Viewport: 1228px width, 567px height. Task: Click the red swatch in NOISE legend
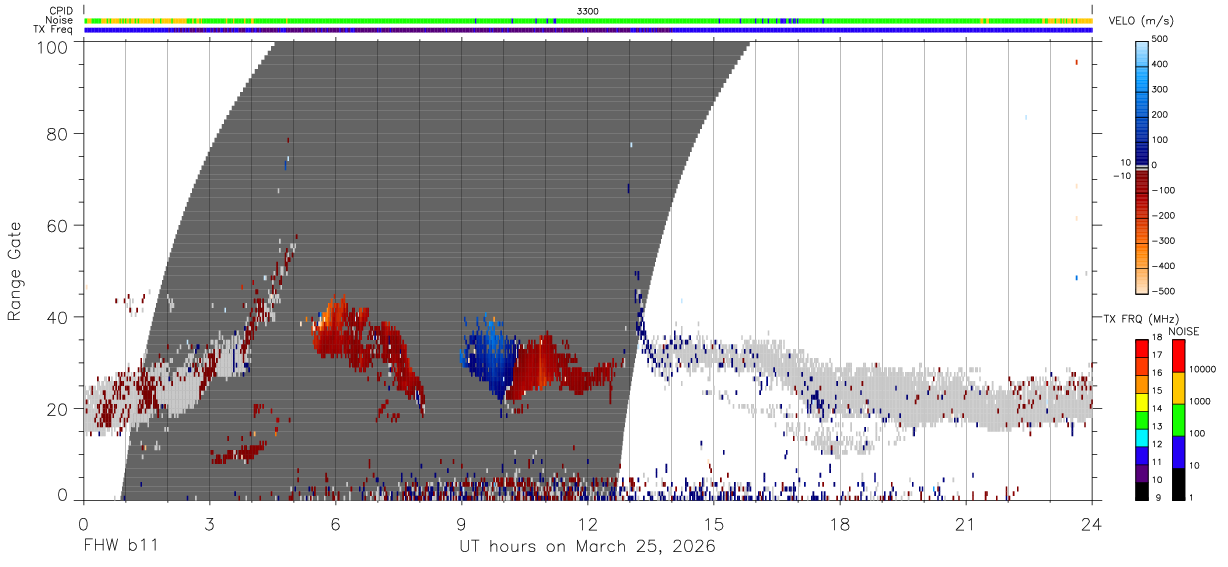(x=1178, y=356)
